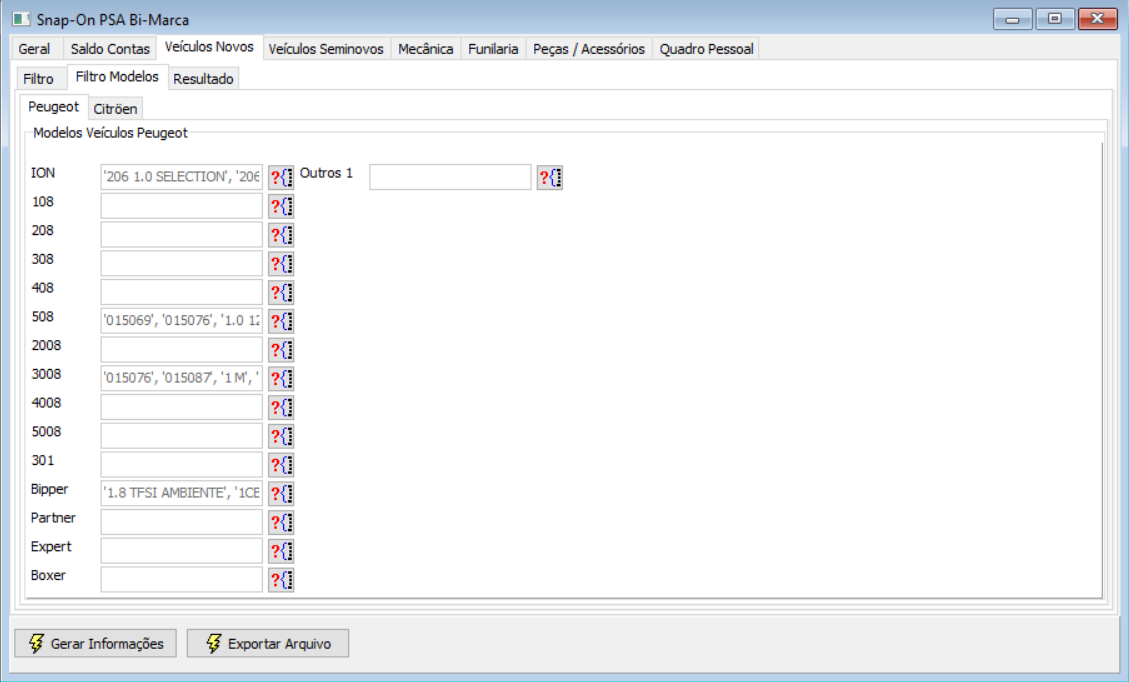This screenshot has width=1129, height=682.
Task: Focus the Partner models input field
Action: click(x=181, y=523)
